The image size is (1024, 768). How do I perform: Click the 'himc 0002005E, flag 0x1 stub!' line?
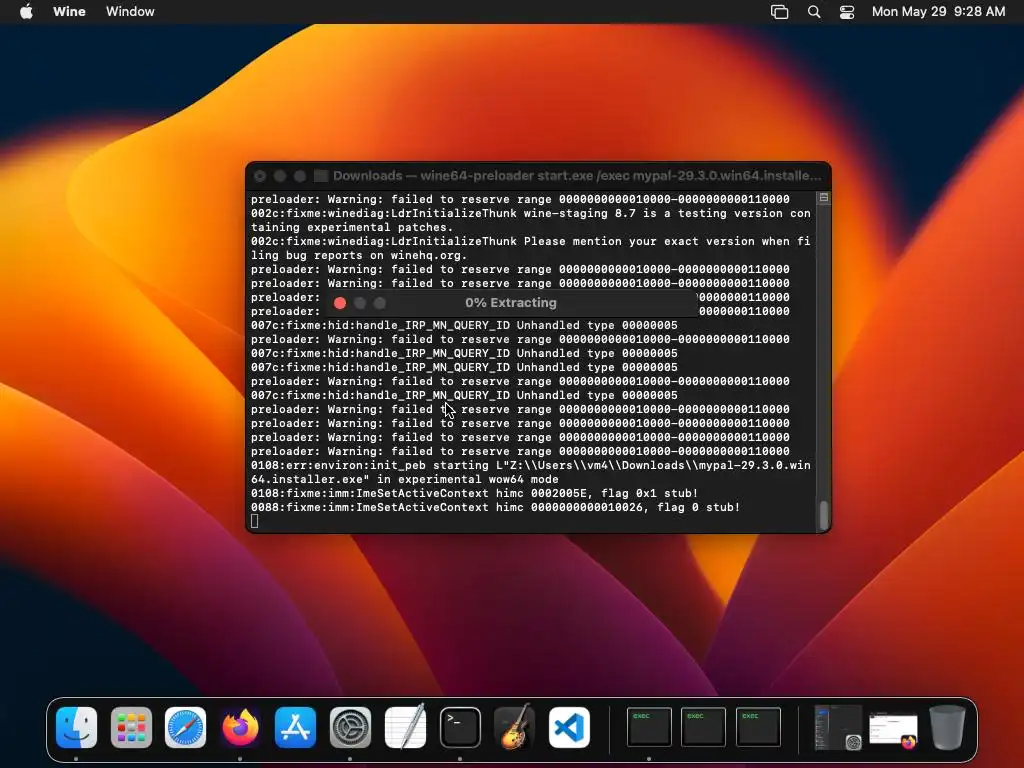click(x=474, y=494)
